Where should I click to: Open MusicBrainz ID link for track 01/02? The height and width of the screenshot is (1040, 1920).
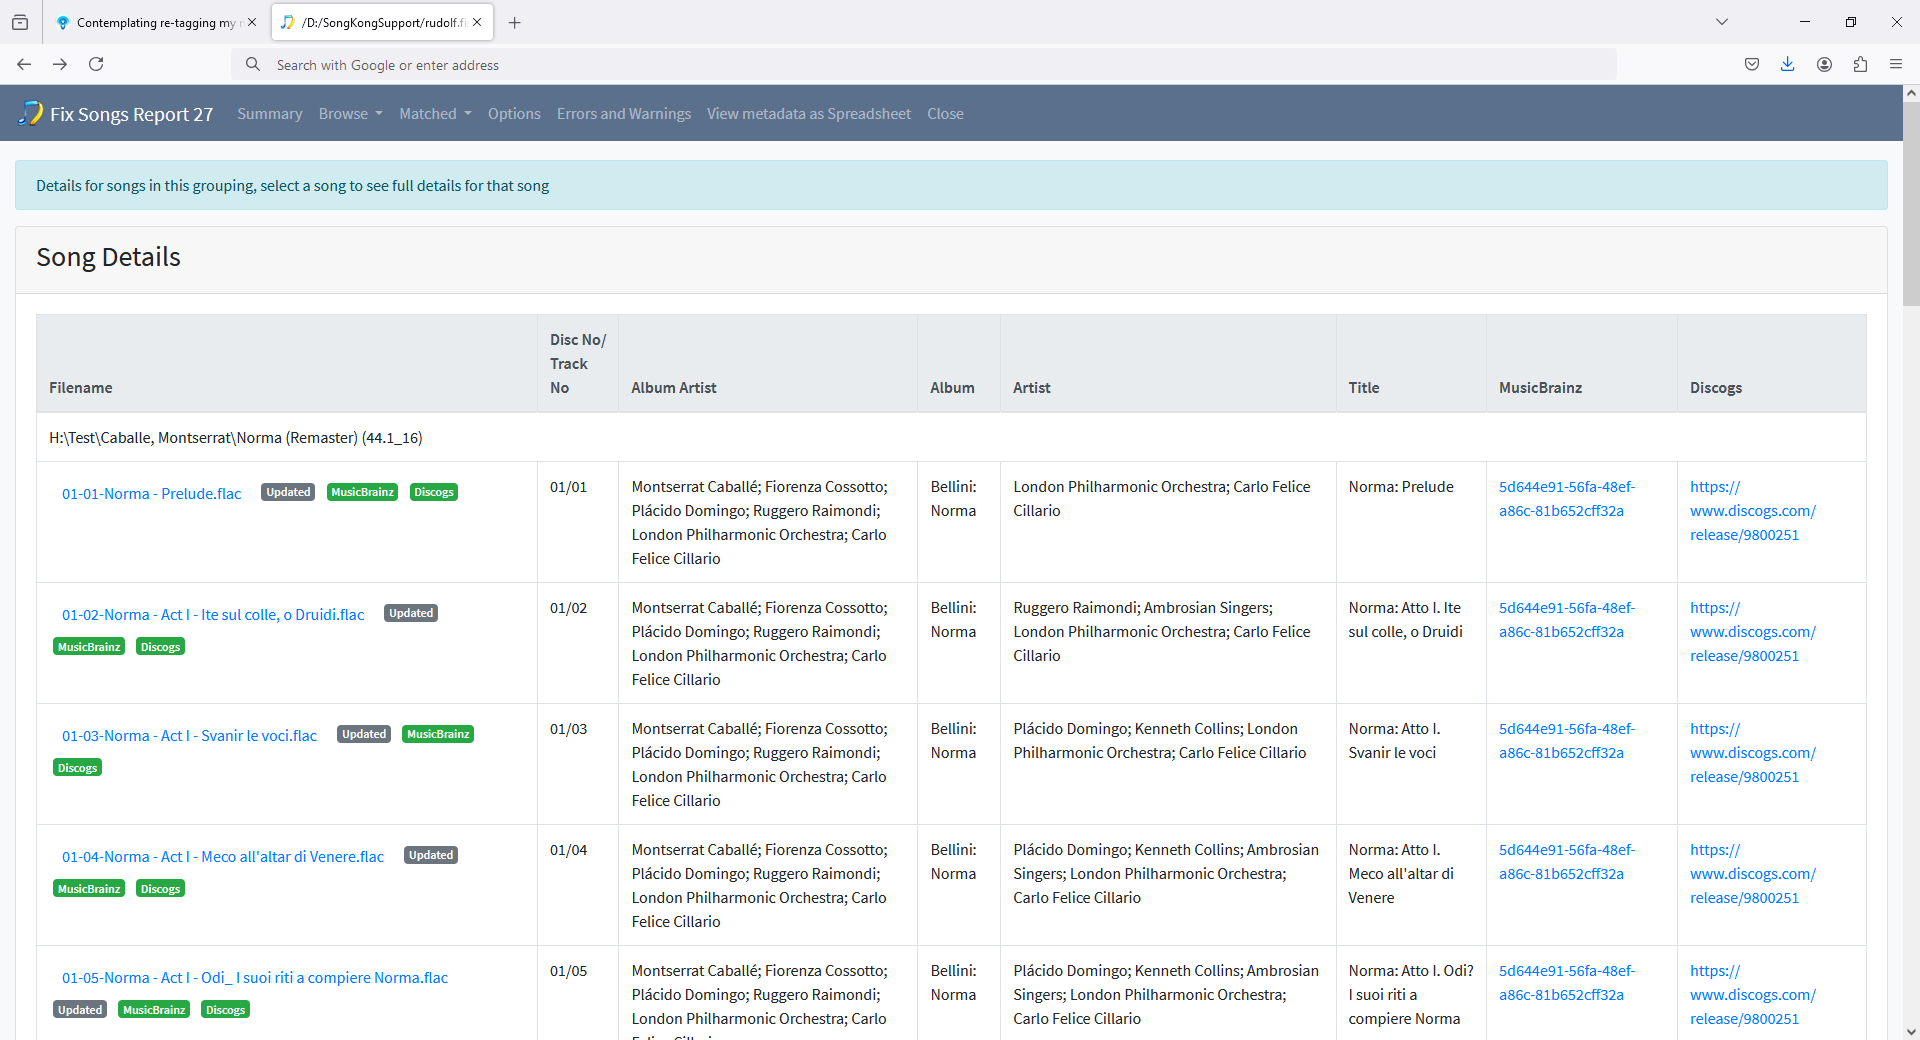tap(1566, 620)
